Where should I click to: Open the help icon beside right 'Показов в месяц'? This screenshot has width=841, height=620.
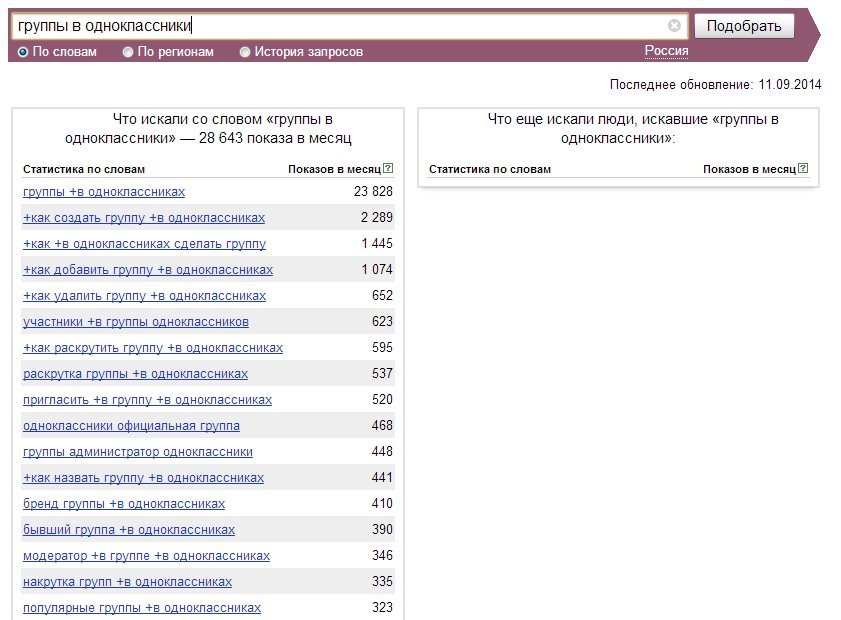point(803,168)
